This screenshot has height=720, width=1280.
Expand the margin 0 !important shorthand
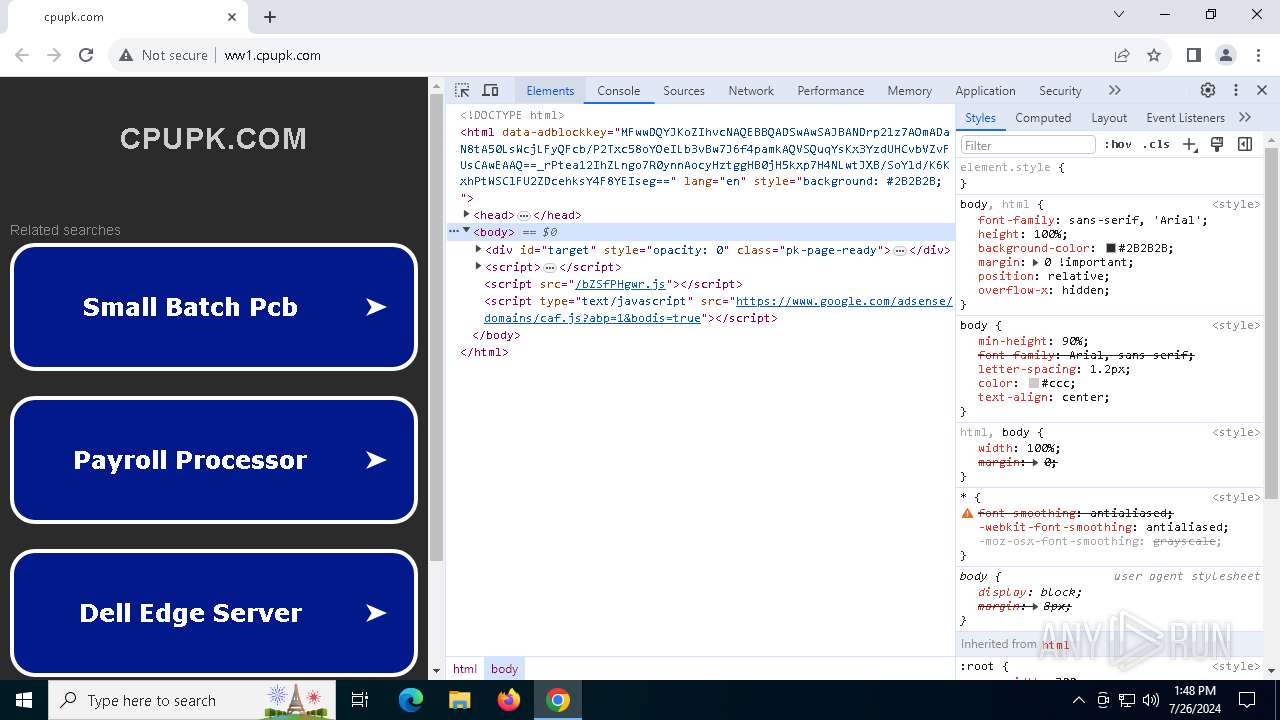click(1035, 262)
